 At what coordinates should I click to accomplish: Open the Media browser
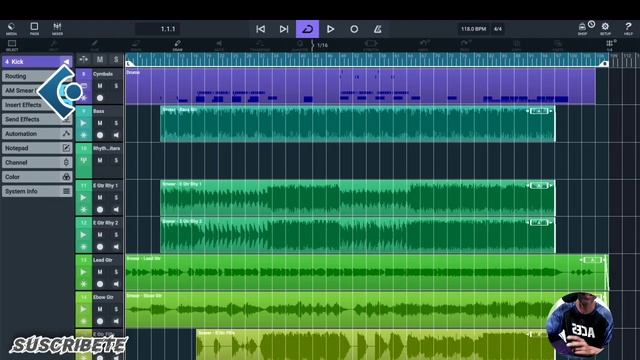click(x=11, y=29)
